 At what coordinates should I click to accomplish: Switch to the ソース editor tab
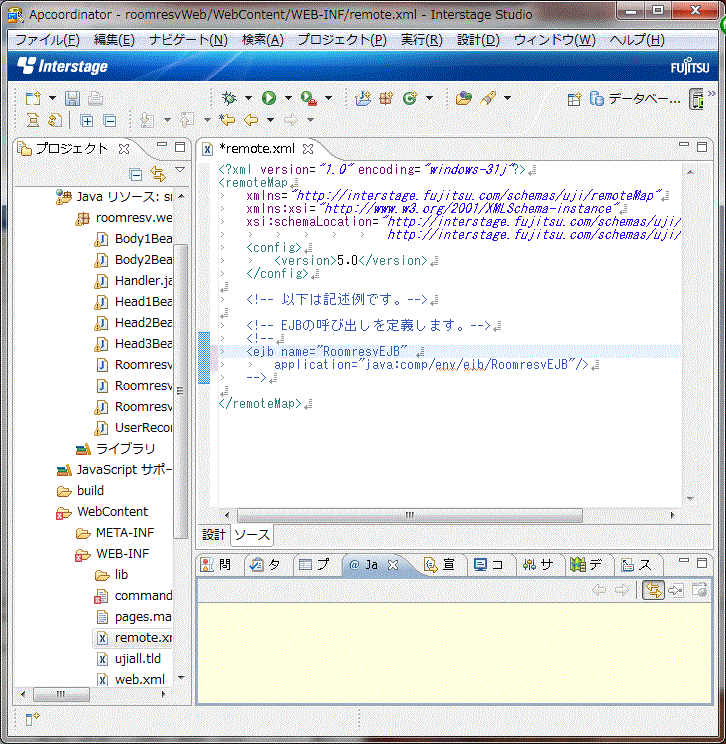point(252,535)
